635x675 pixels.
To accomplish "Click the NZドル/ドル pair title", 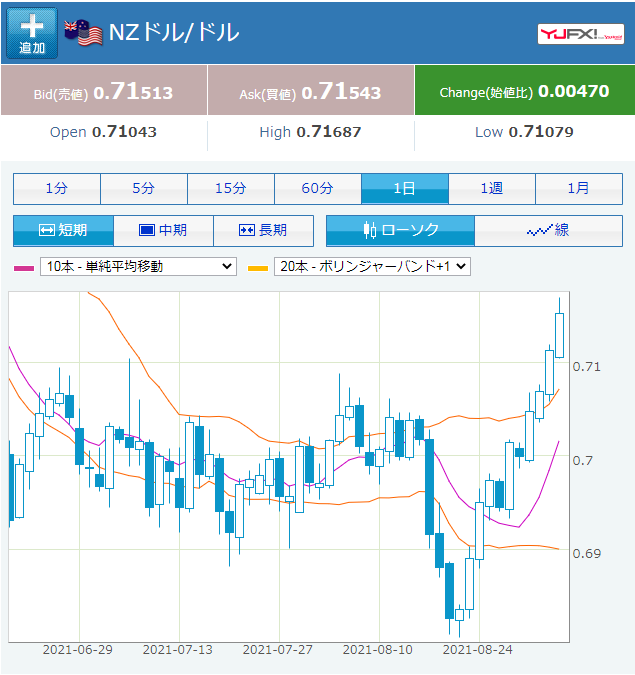I will (x=174, y=33).
